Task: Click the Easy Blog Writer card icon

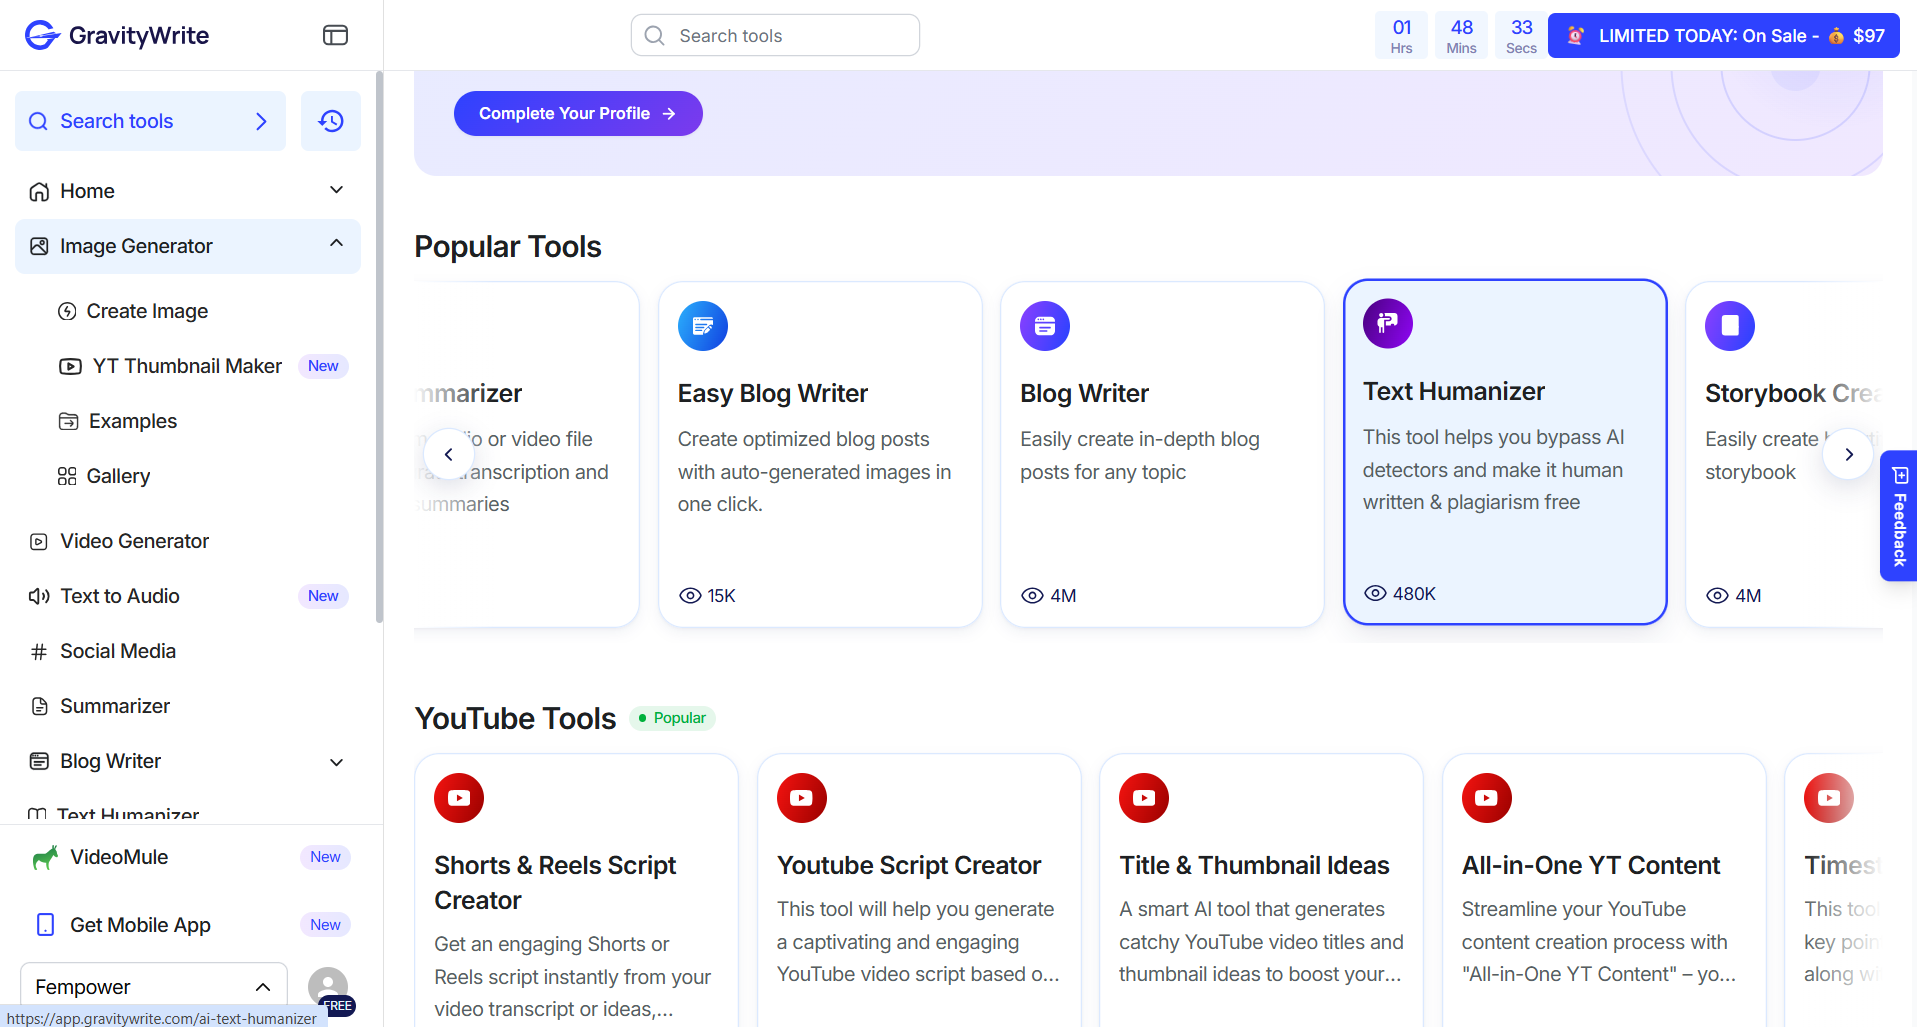Action: [703, 326]
